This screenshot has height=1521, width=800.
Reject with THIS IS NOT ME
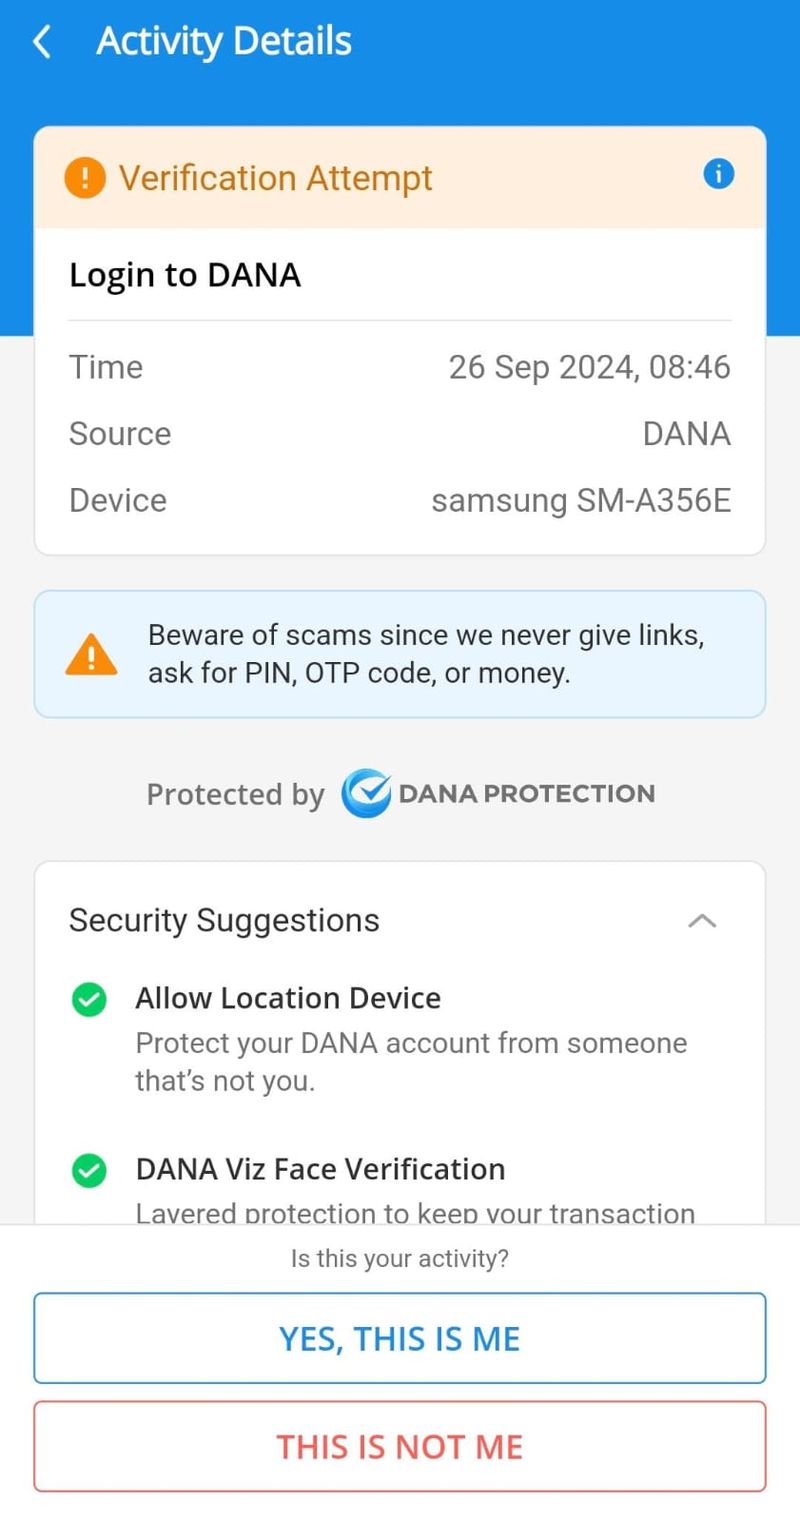400,1446
